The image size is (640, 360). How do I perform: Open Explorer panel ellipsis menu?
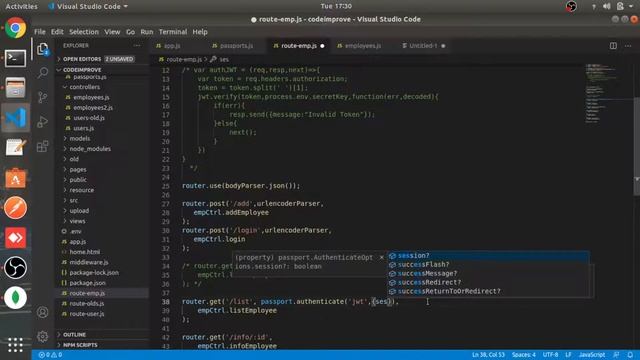coord(137,46)
